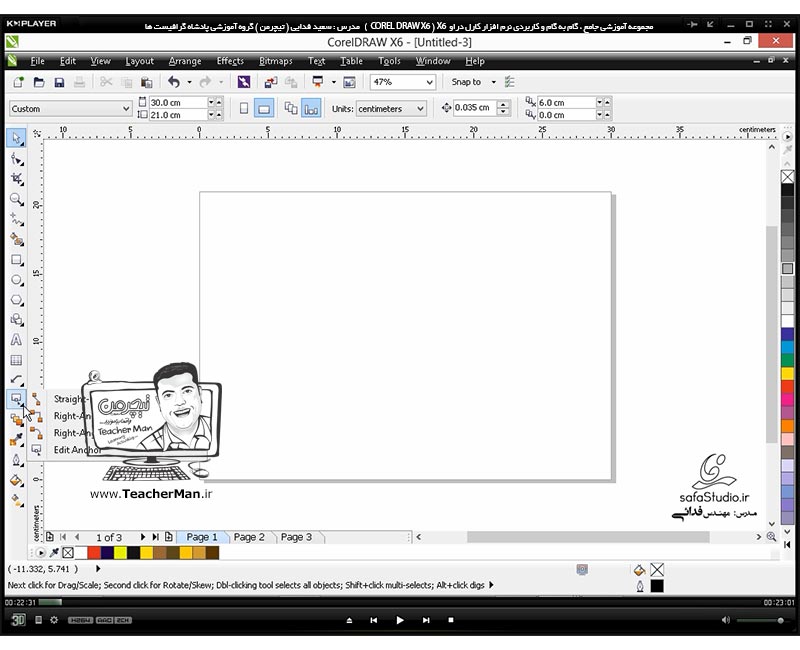Screen dimensions: 800x650
Task: Switch to the Page 2 tab
Action: point(249,537)
